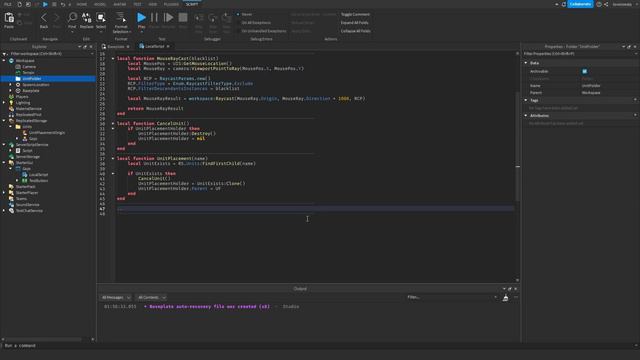The width and height of the screenshot is (640, 360).
Task: Open the FILE menu
Action: click(8, 4)
